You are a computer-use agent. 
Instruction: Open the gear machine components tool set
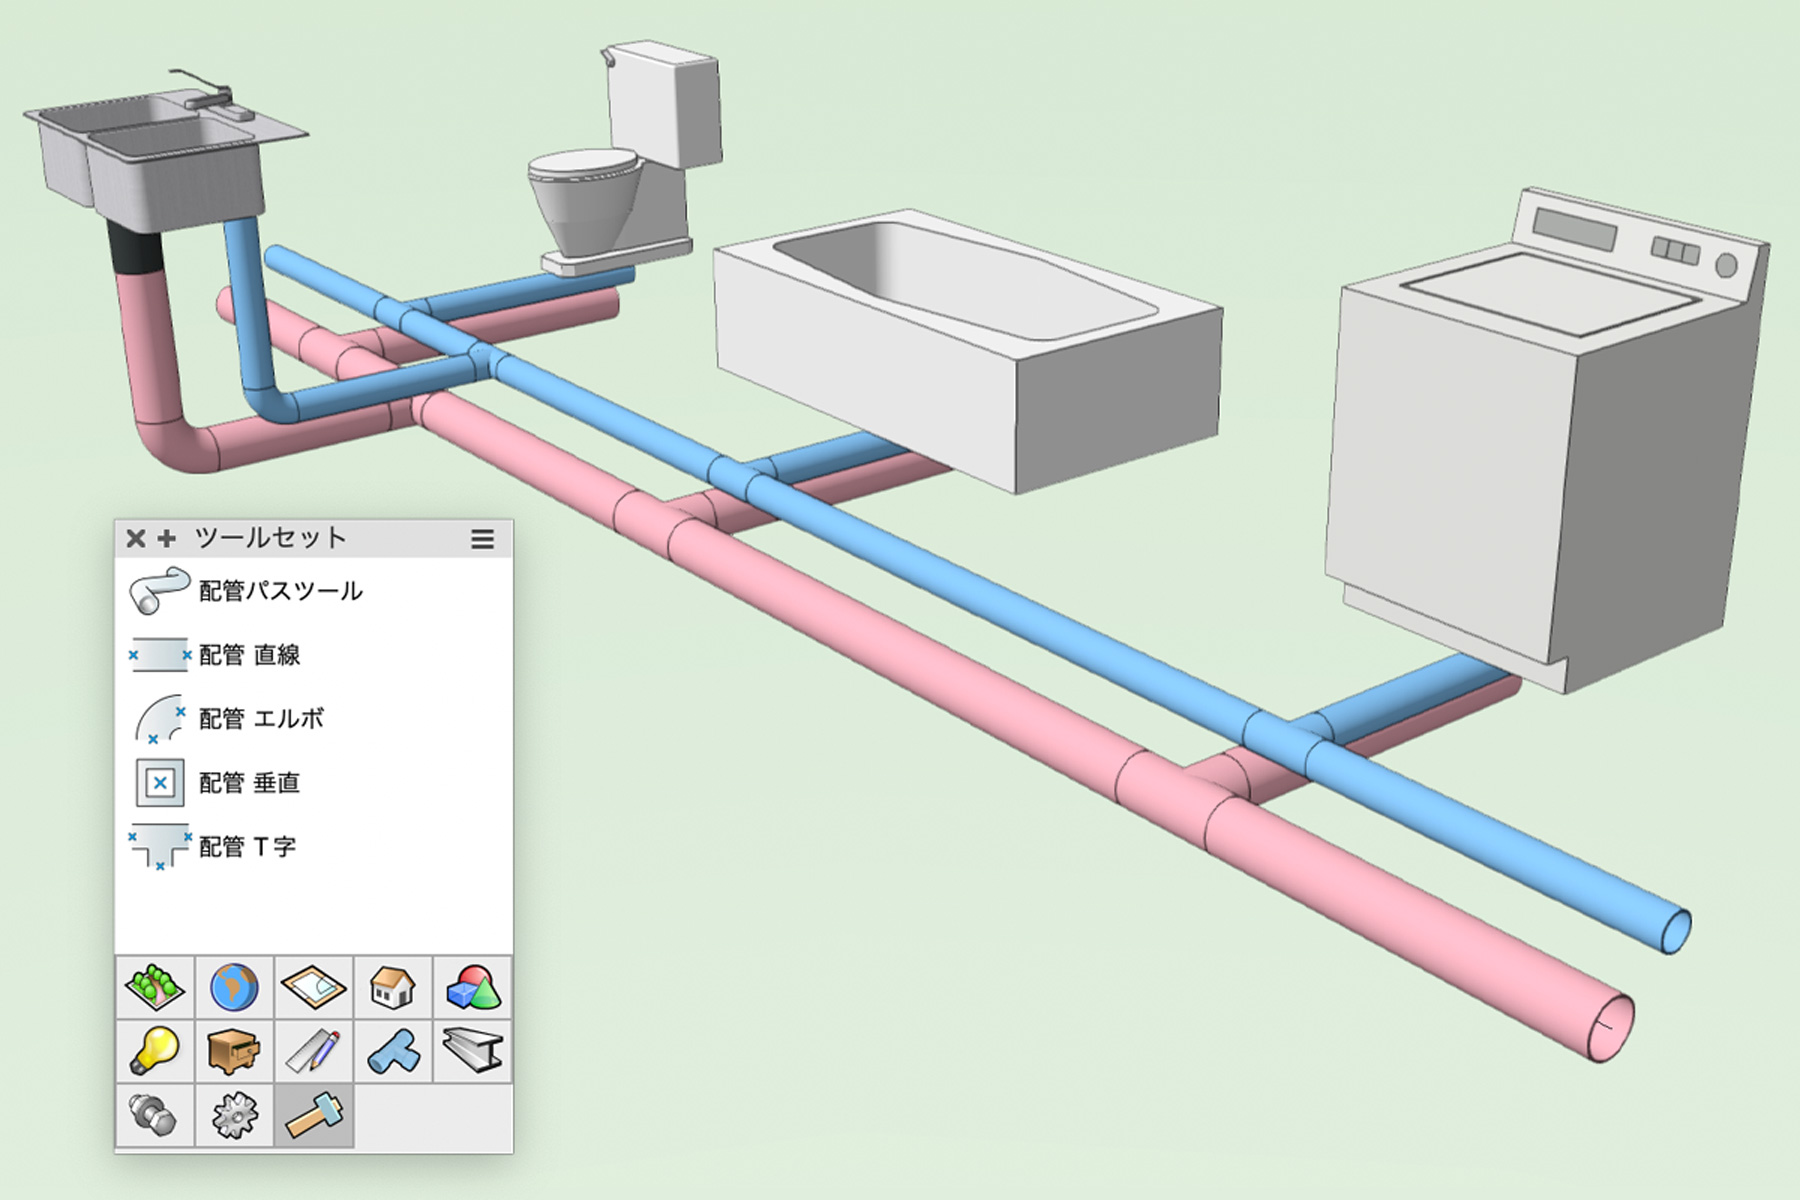point(234,1115)
